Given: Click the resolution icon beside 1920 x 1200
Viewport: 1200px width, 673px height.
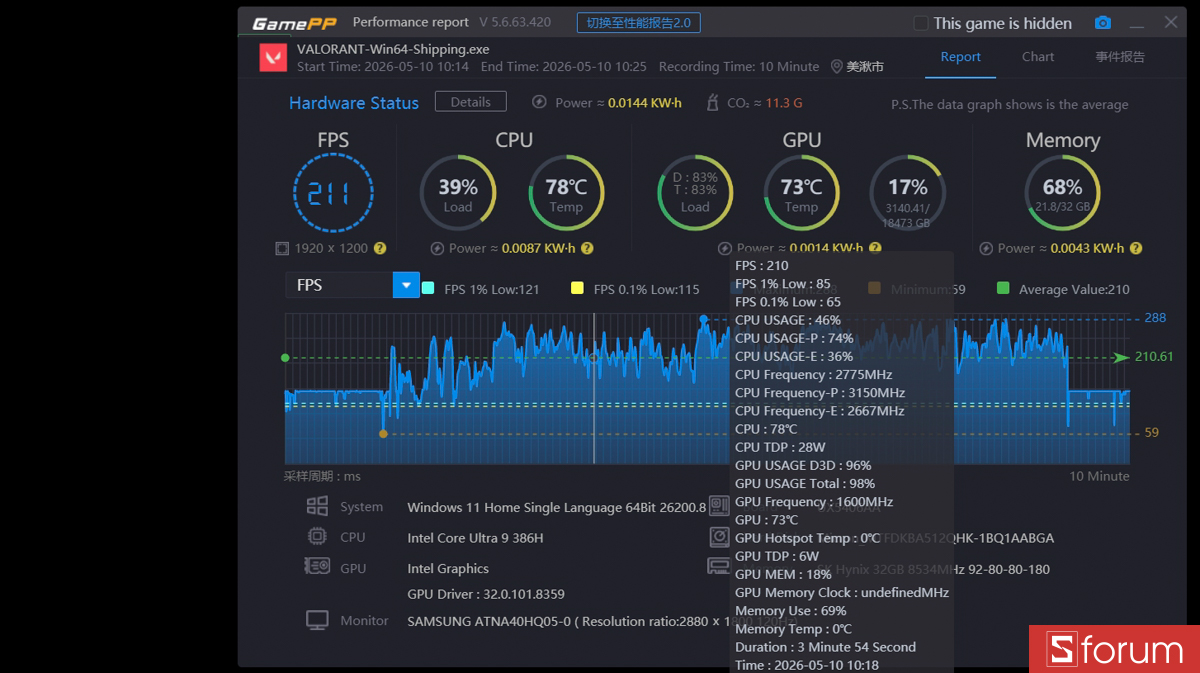Looking at the screenshot, I should (282, 248).
